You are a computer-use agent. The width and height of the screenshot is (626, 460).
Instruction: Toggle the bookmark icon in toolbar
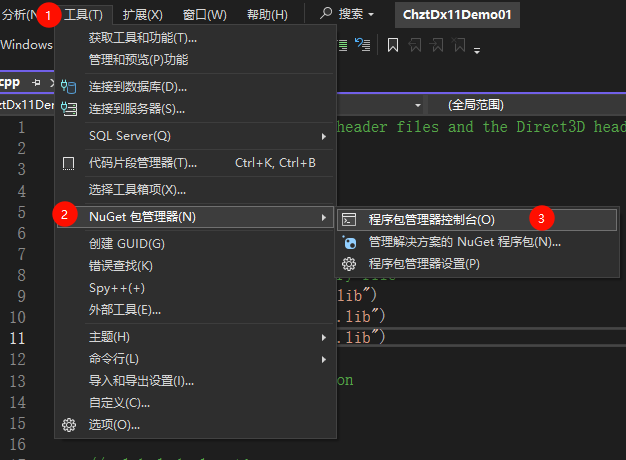[x=393, y=45]
